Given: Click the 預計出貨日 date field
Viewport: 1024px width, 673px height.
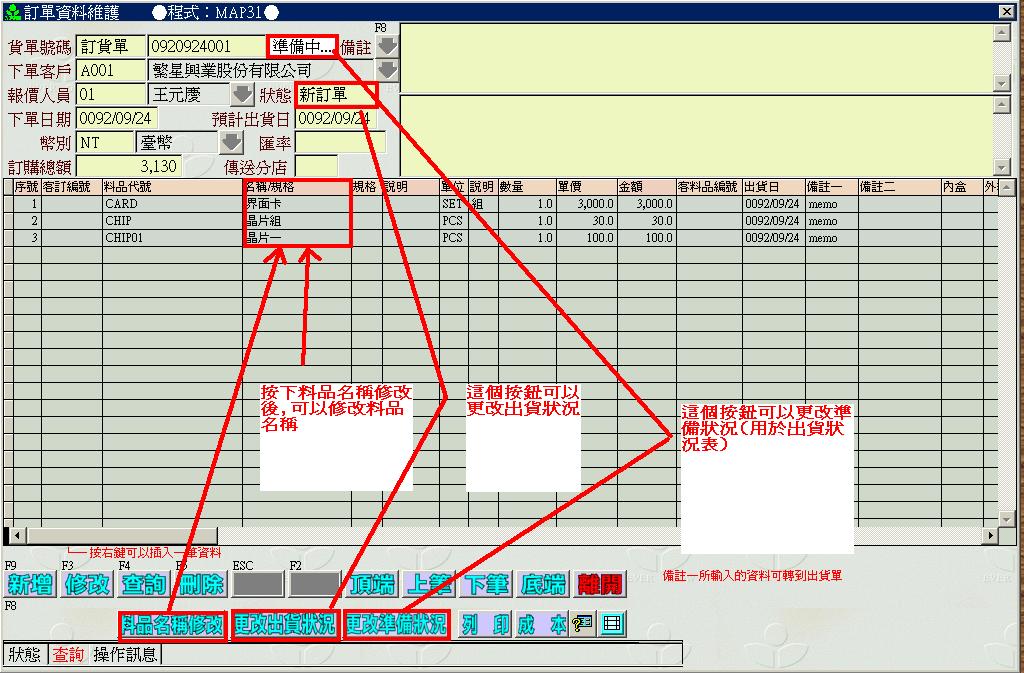Looking at the screenshot, I should [335, 119].
